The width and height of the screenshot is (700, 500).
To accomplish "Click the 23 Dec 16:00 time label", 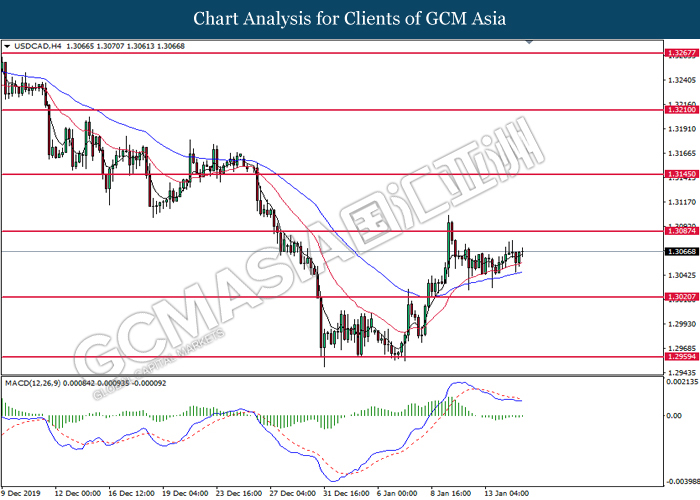I will point(239,493).
